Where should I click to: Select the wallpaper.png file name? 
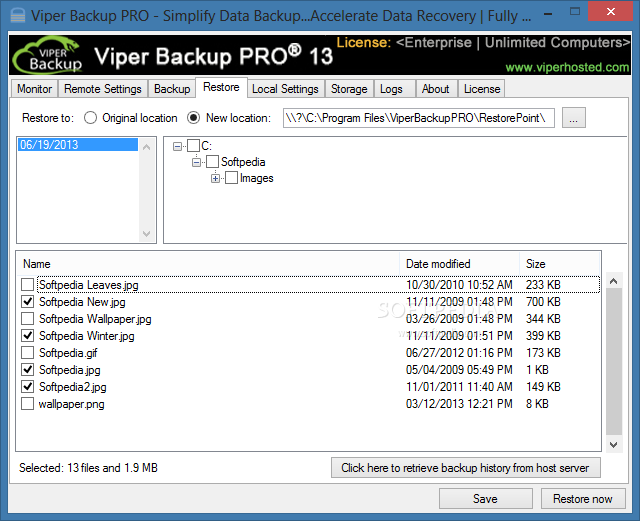[x=71, y=404]
